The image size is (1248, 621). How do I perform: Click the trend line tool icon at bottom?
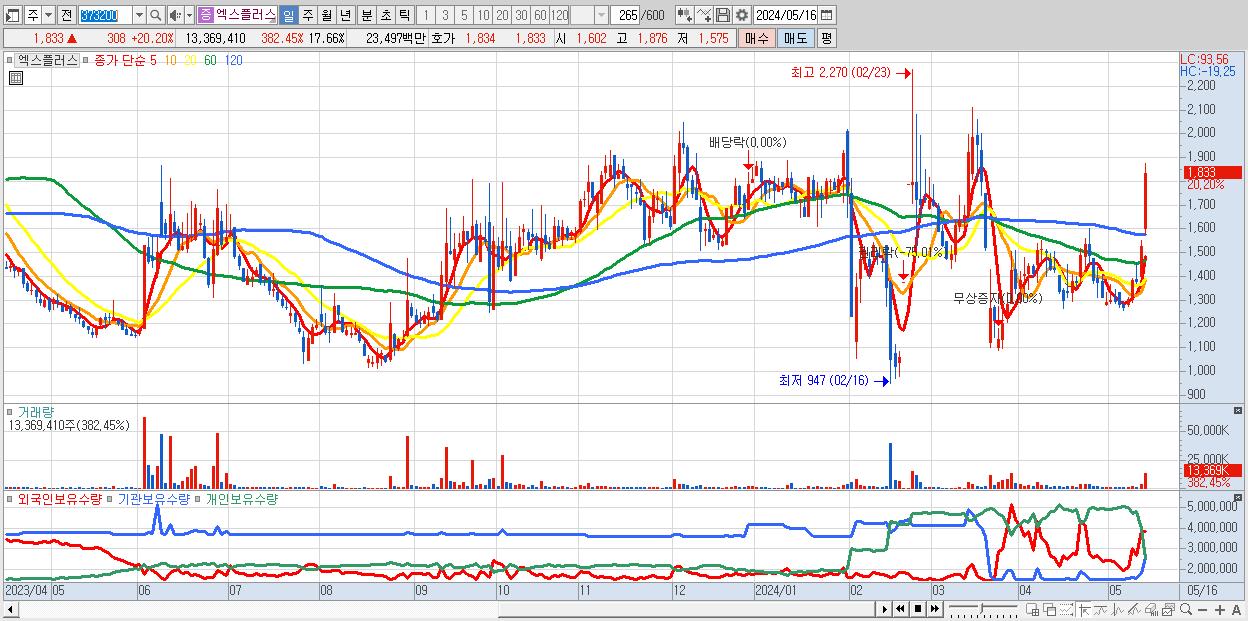coord(1101,610)
